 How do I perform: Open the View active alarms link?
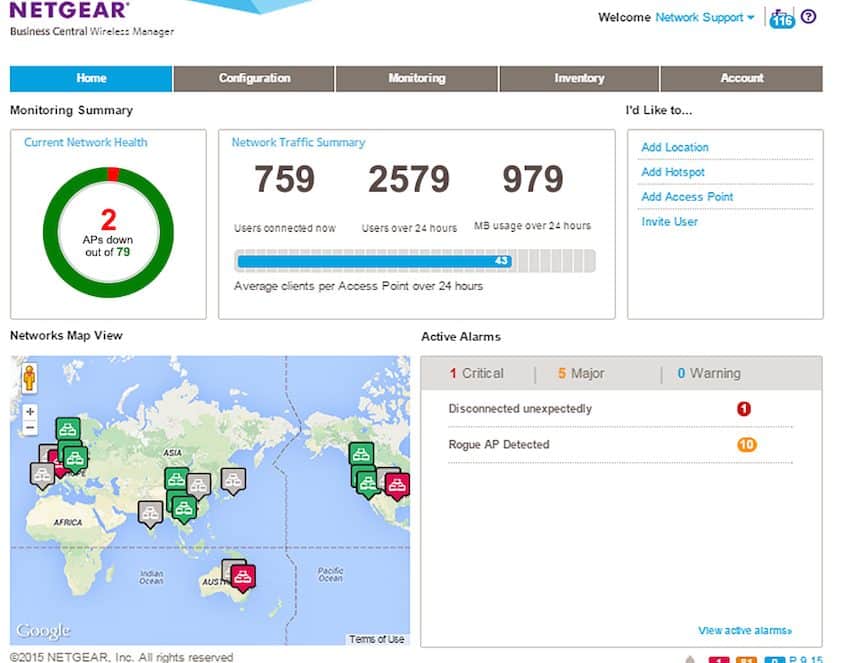pyautogui.click(x=745, y=631)
